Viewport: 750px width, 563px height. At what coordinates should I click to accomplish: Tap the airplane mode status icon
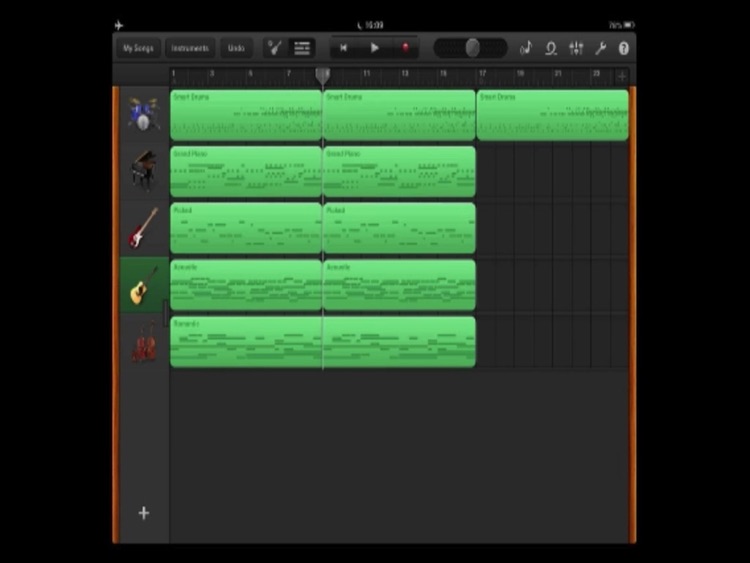(x=119, y=25)
